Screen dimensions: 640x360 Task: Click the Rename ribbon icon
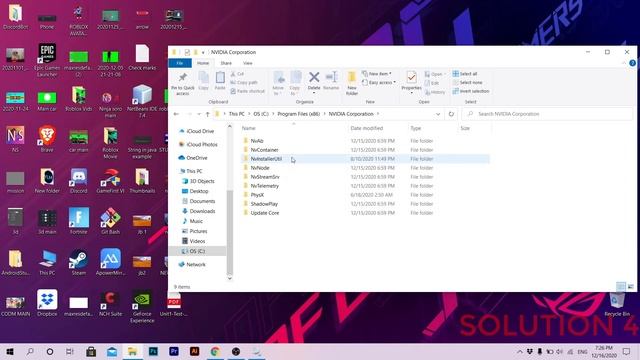pos(331,80)
